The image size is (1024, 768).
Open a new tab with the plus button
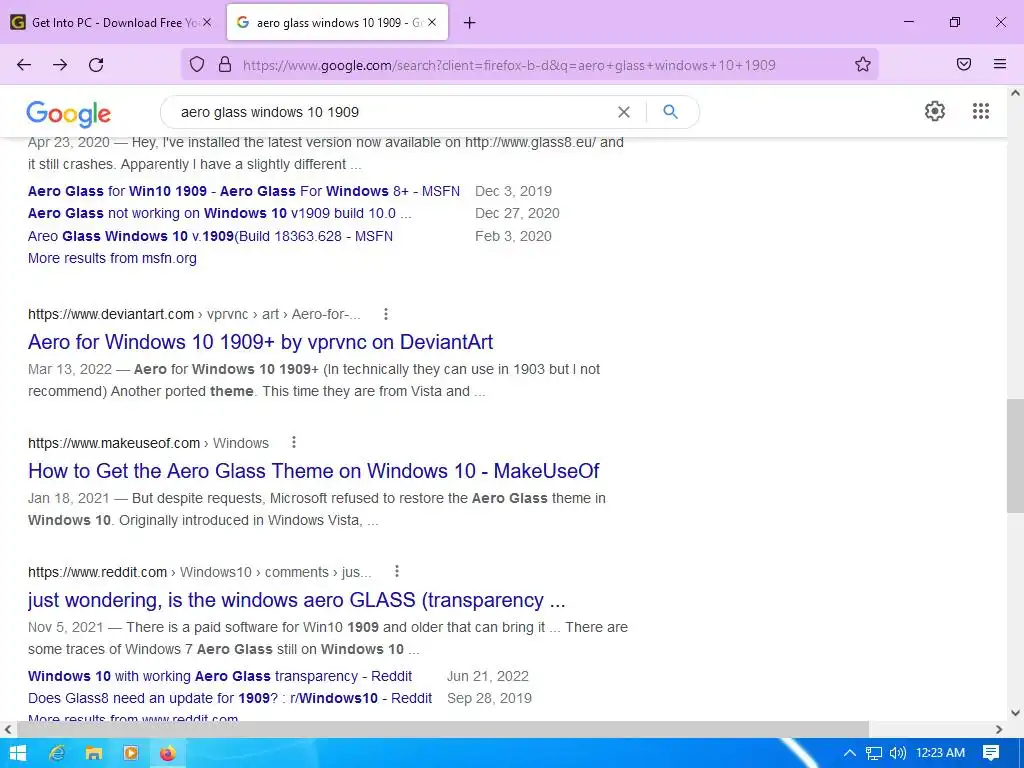(470, 23)
